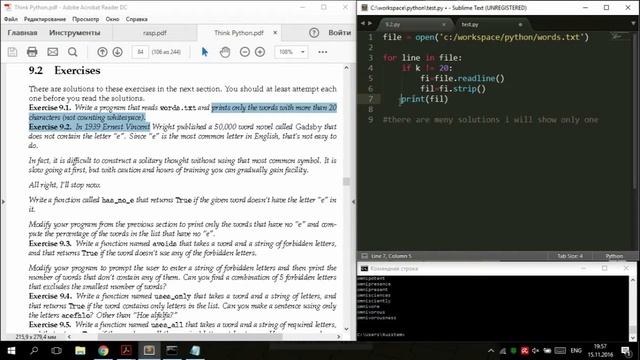Toggle Sublime sidebar via status bar icon

[364, 256]
